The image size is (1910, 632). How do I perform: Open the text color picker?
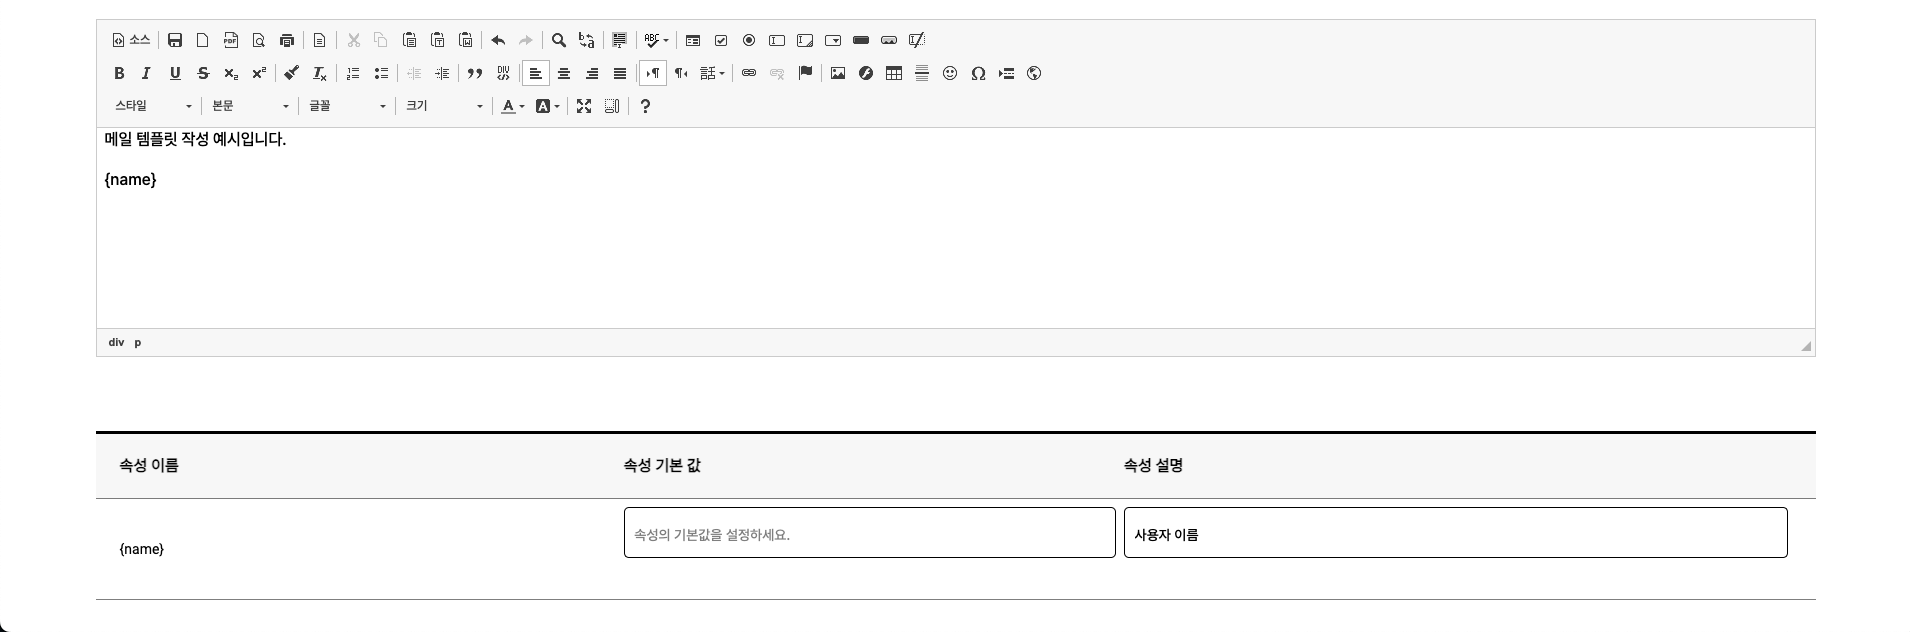click(512, 106)
